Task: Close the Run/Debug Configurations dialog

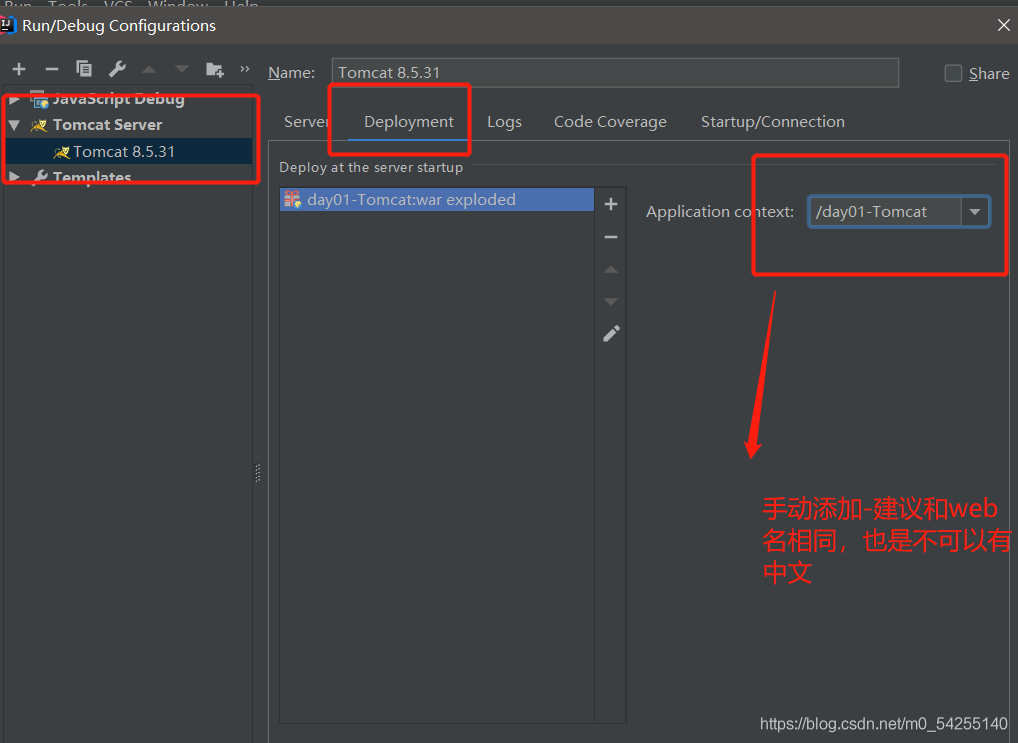Action: [x=1003, y=25]
